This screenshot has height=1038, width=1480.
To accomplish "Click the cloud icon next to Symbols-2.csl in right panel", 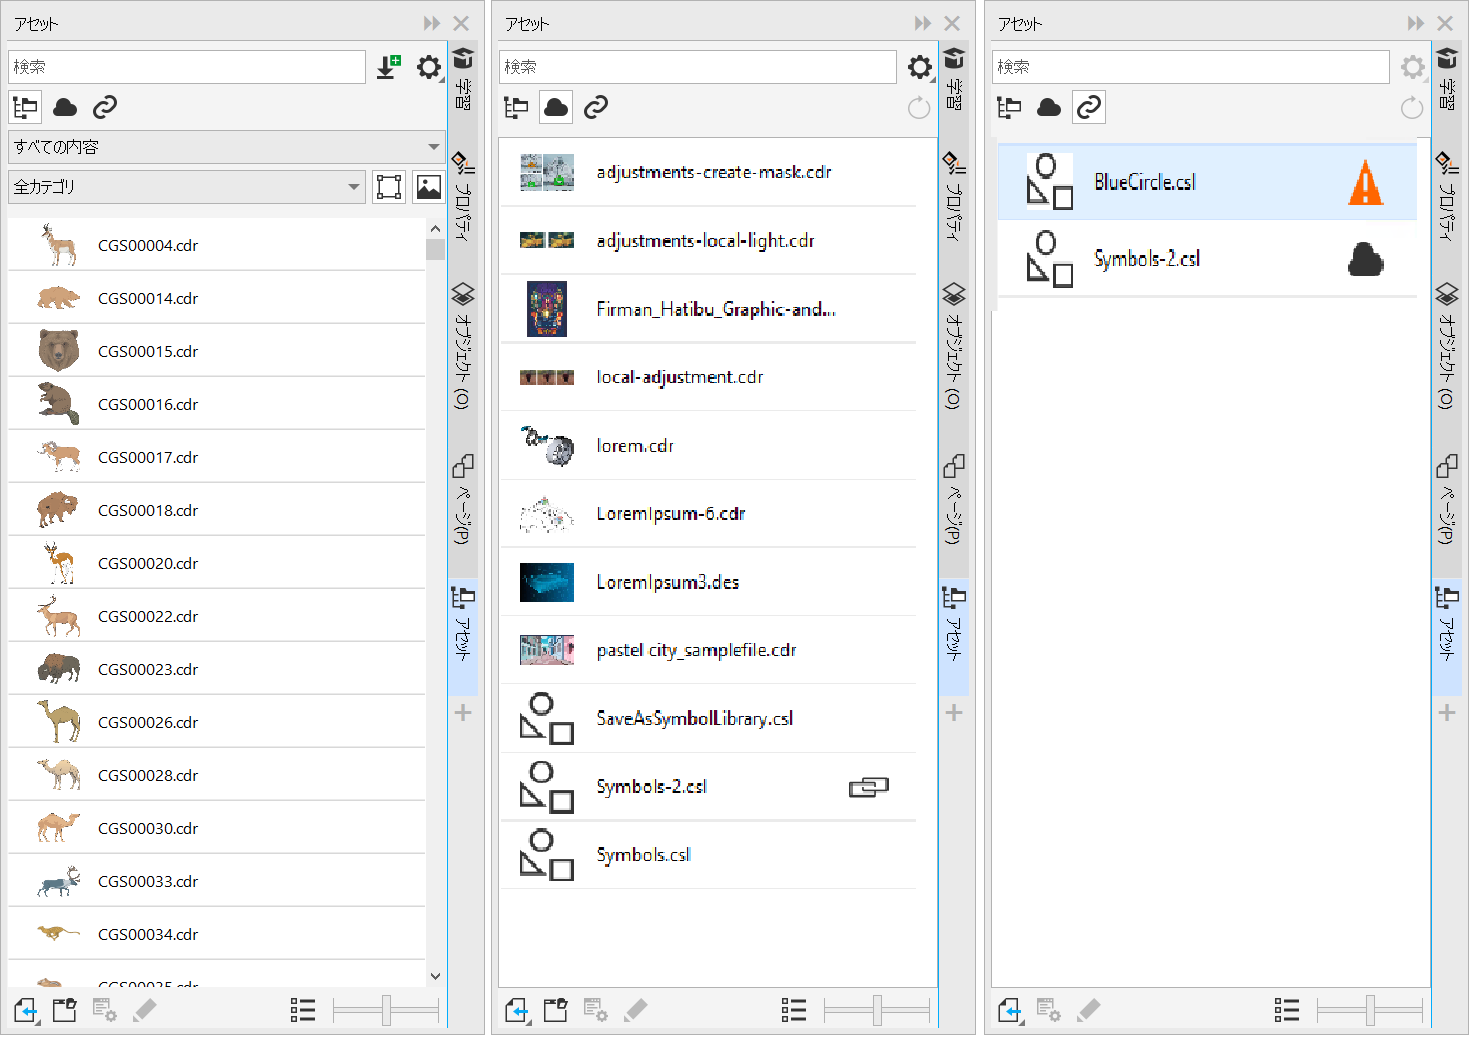I will click(x=1365, y=260).
